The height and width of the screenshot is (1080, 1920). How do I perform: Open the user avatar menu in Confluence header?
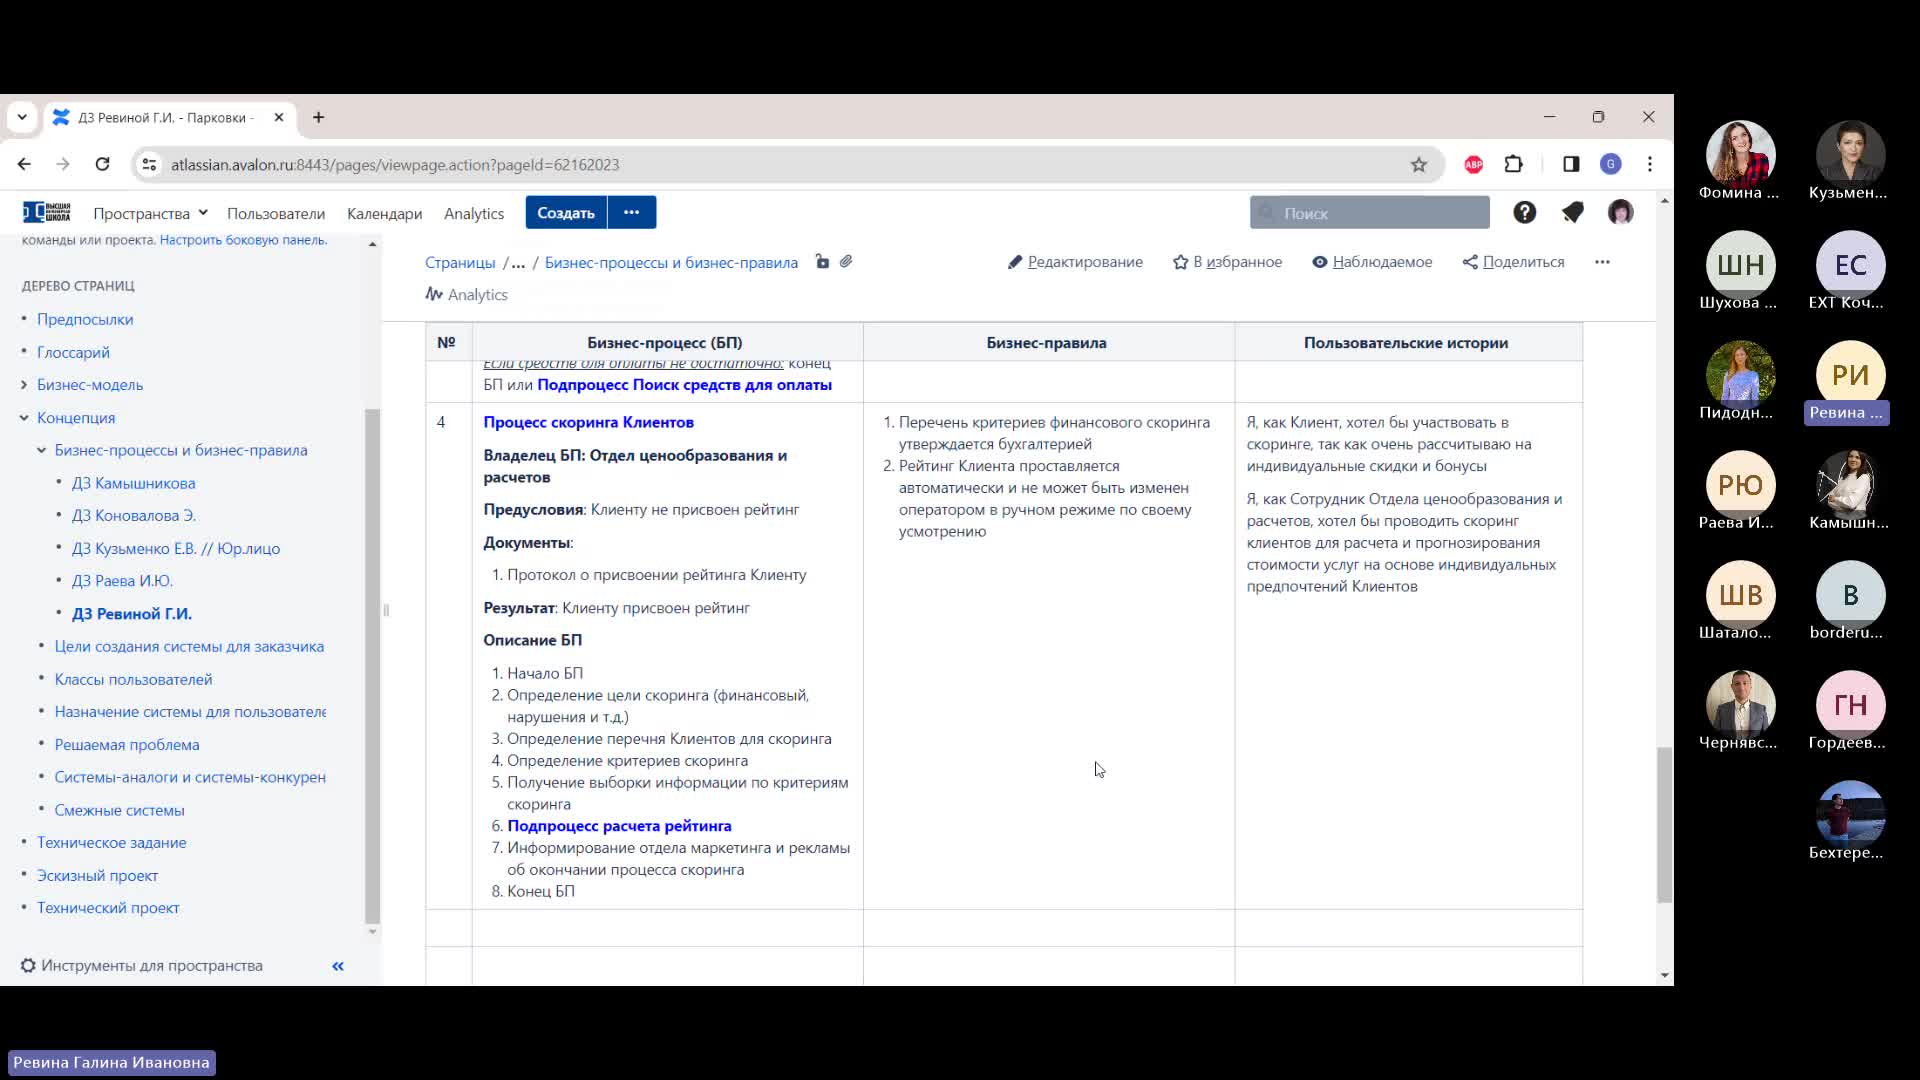tap(1620, 212)
